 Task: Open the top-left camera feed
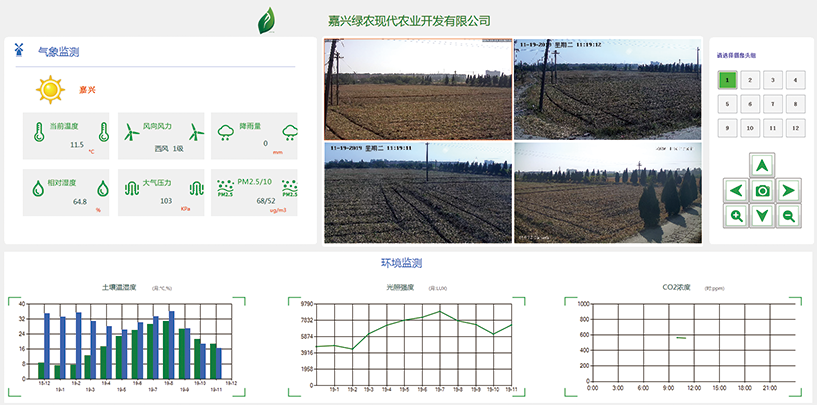click(x=418, y=89)
